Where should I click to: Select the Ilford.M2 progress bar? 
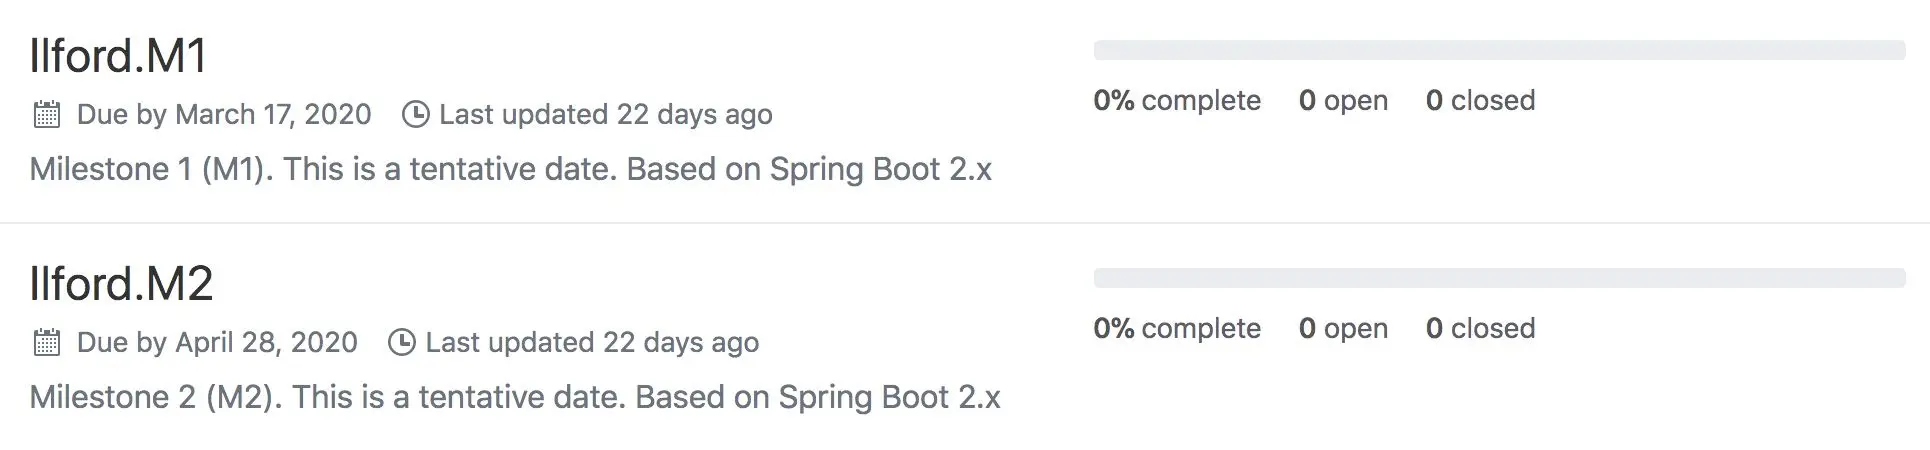pyautogui.click(x=1499, y=278)
